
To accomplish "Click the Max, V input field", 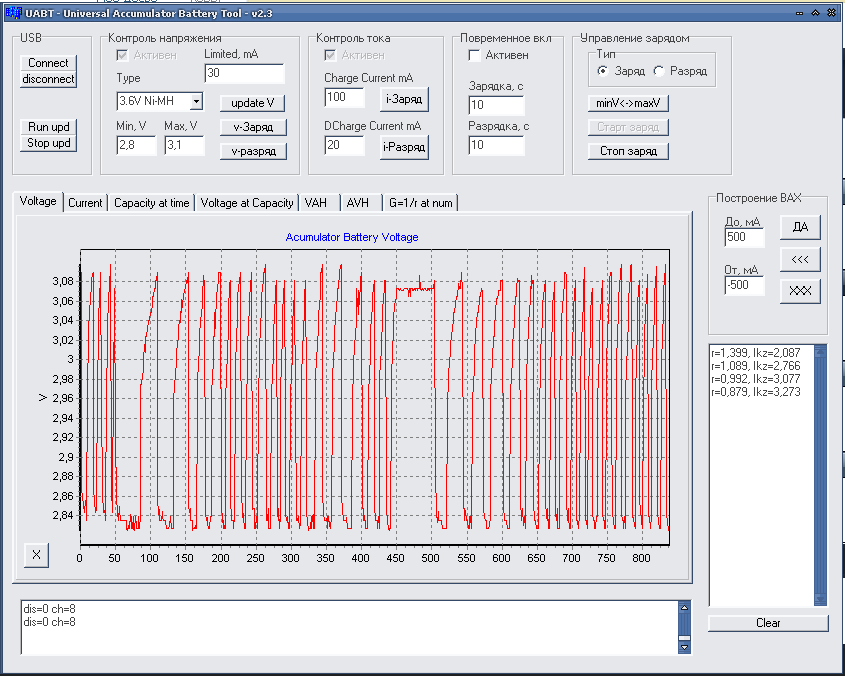I will click(x=184, y=145).
